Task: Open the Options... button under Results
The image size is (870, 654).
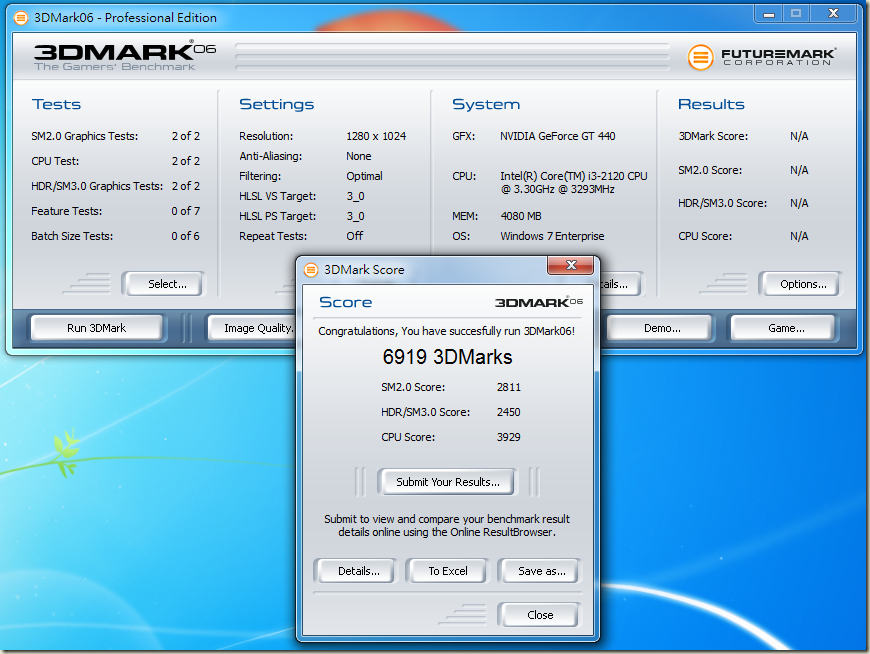Action: (x=803, y=284)
